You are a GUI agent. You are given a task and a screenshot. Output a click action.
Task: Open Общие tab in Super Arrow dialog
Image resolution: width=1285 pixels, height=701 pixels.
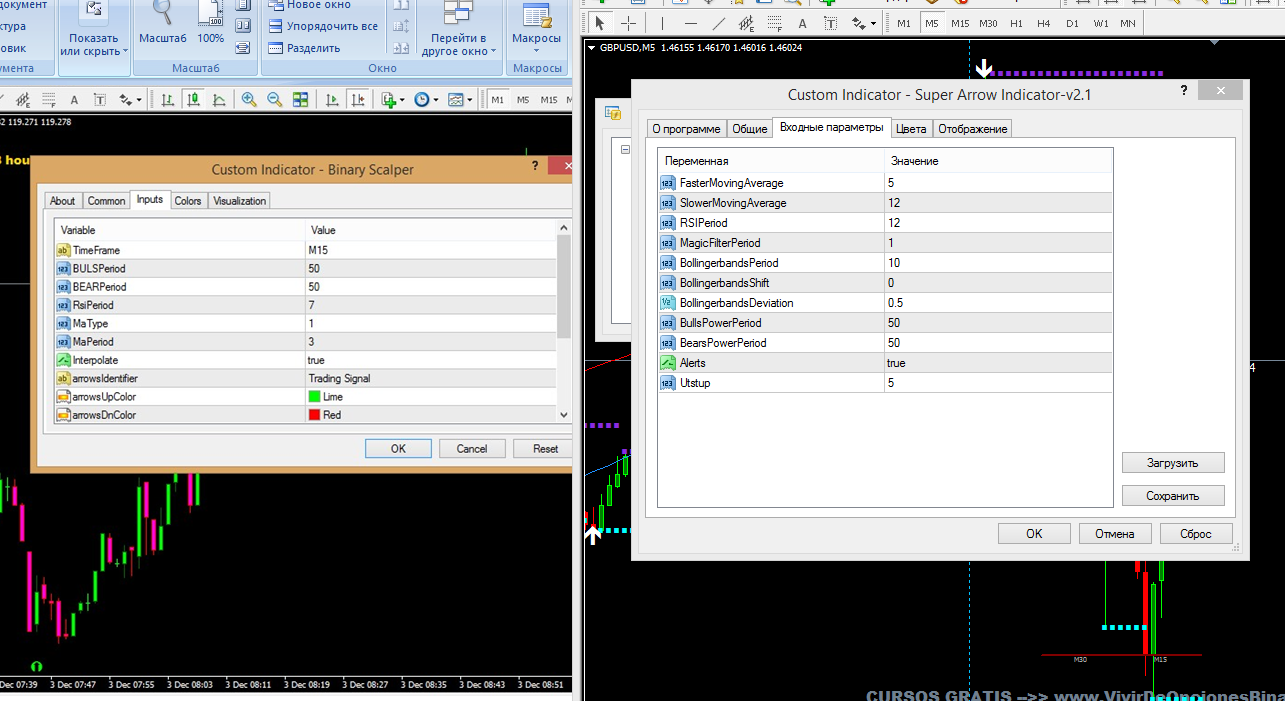[750, 129]
